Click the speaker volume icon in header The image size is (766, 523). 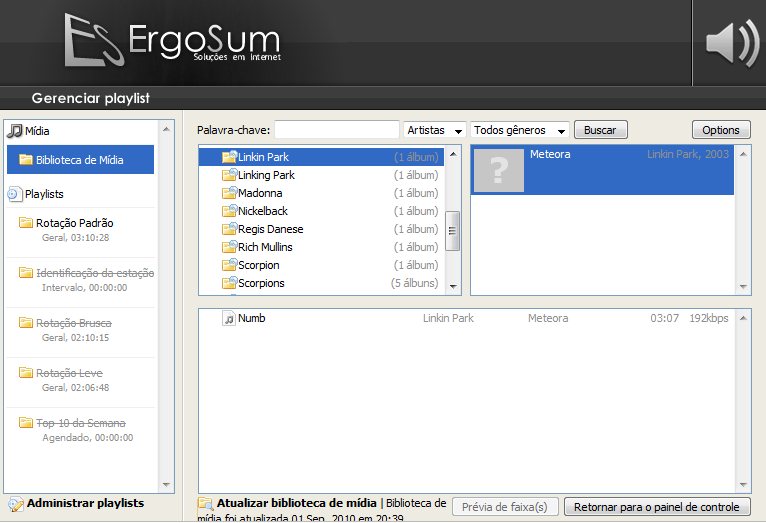(732, 43)
